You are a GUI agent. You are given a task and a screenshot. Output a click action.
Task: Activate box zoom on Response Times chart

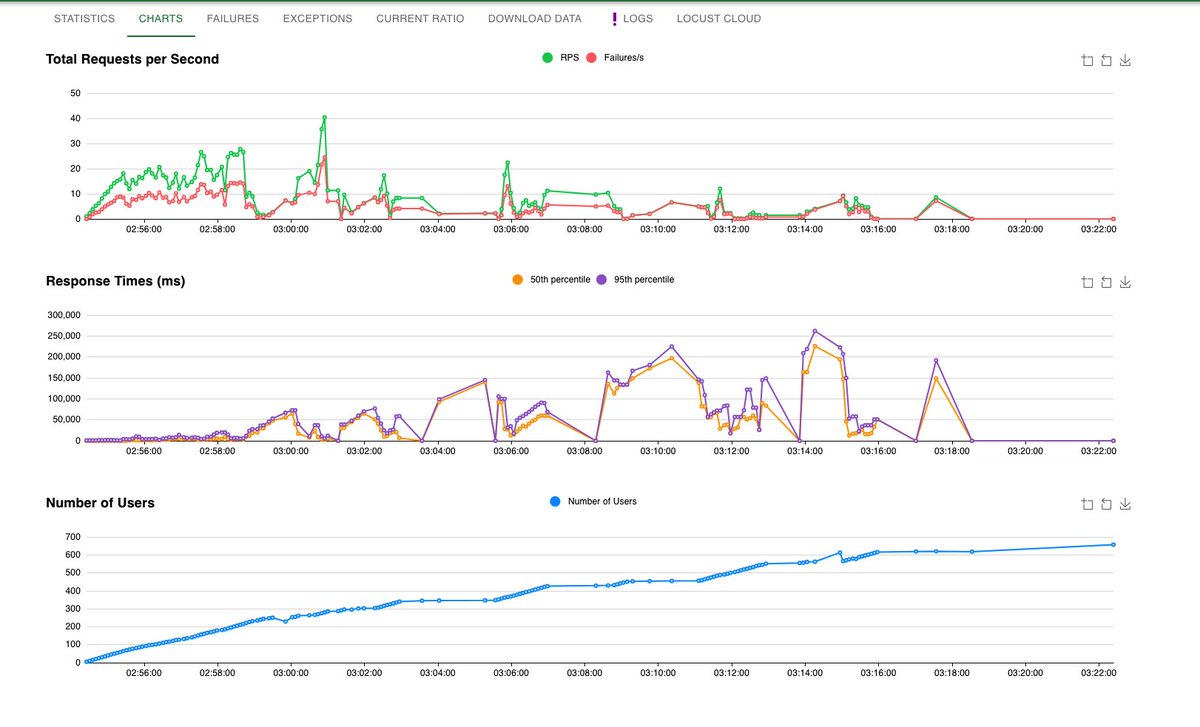click(x=1087, y=282)
